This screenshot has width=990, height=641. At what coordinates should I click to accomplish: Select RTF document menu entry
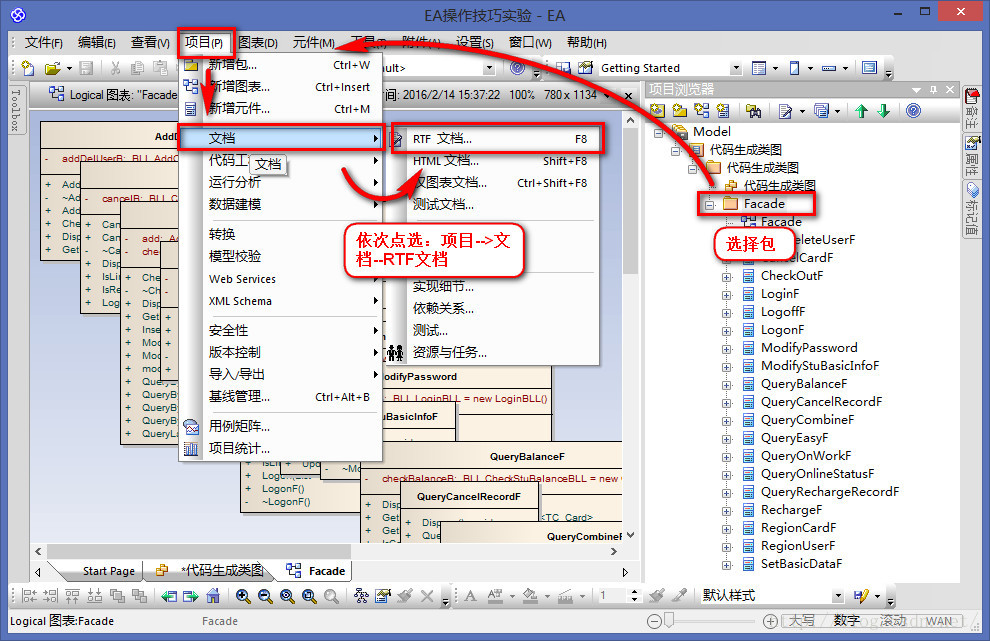[x=496, y=138]
